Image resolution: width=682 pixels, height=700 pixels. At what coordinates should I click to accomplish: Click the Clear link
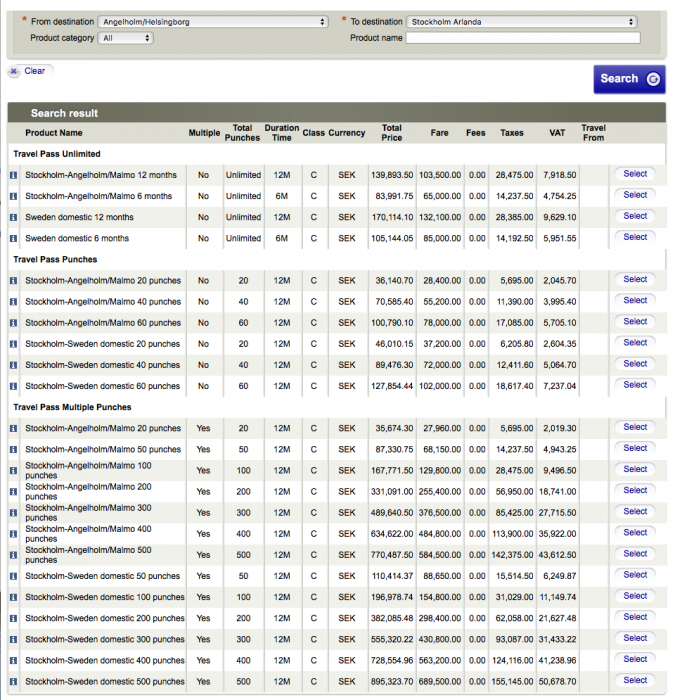[35, 71]
